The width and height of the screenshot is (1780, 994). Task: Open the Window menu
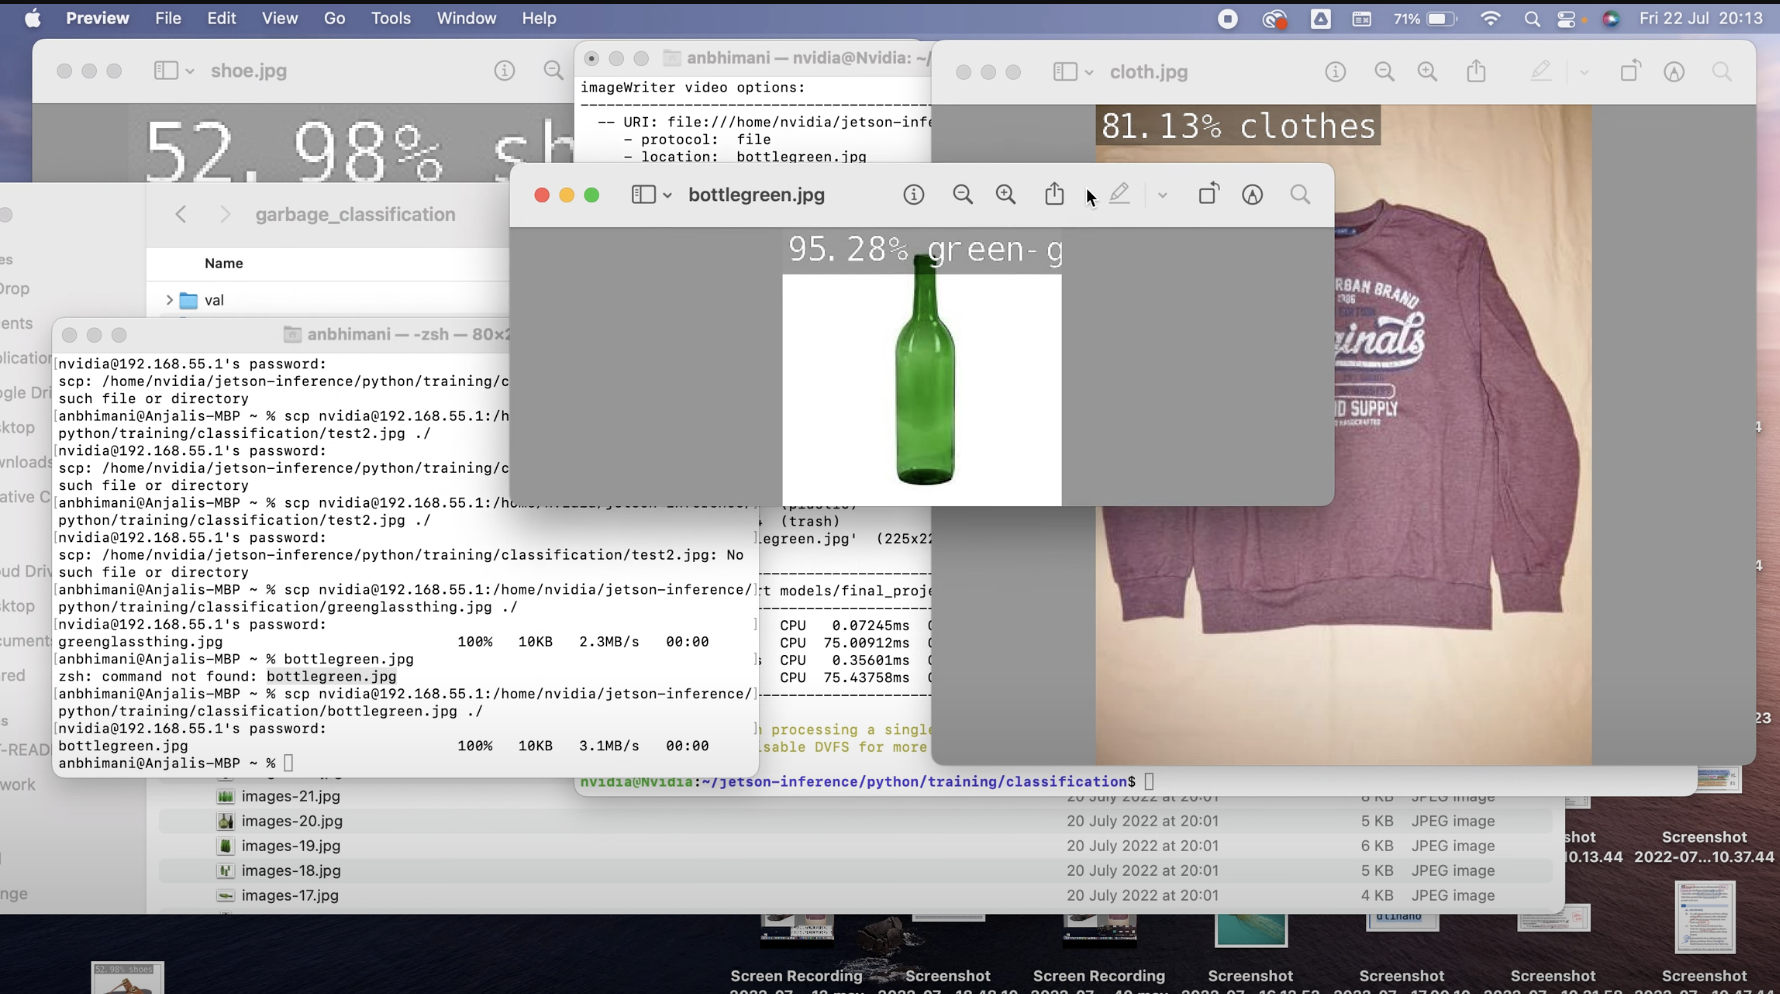click(x=466, y=18)
